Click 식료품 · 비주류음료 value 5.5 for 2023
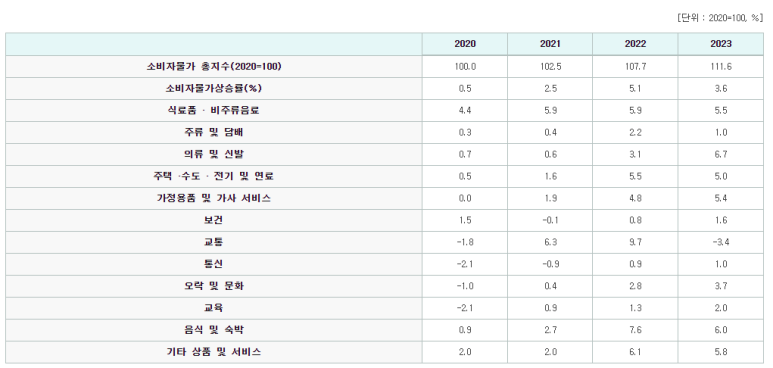773x368 pixels. click(x=721, y=110)
